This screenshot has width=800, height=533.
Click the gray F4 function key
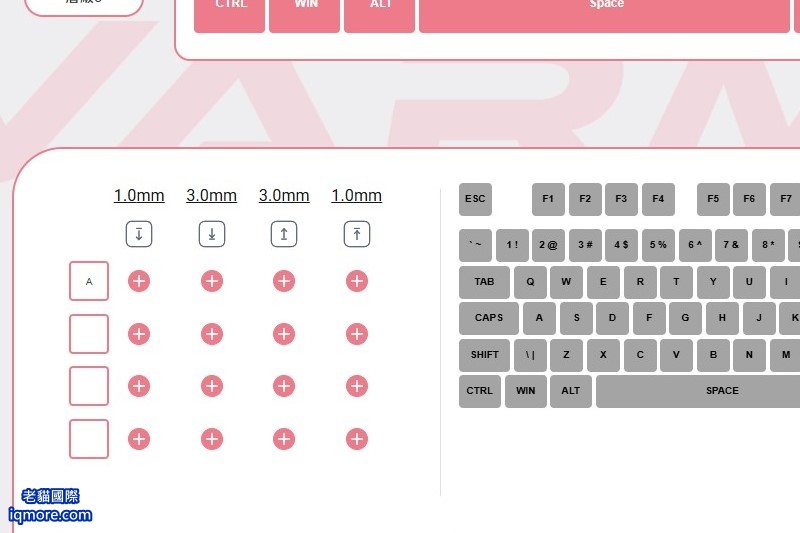pyautogui.click(x=658, y=199)
